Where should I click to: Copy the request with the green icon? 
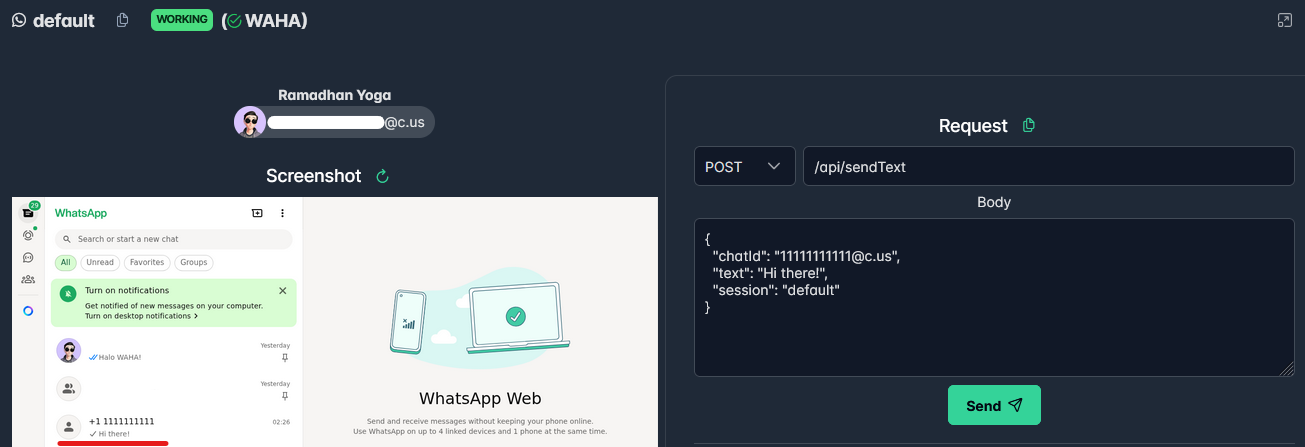click(x=1029, y=125)
